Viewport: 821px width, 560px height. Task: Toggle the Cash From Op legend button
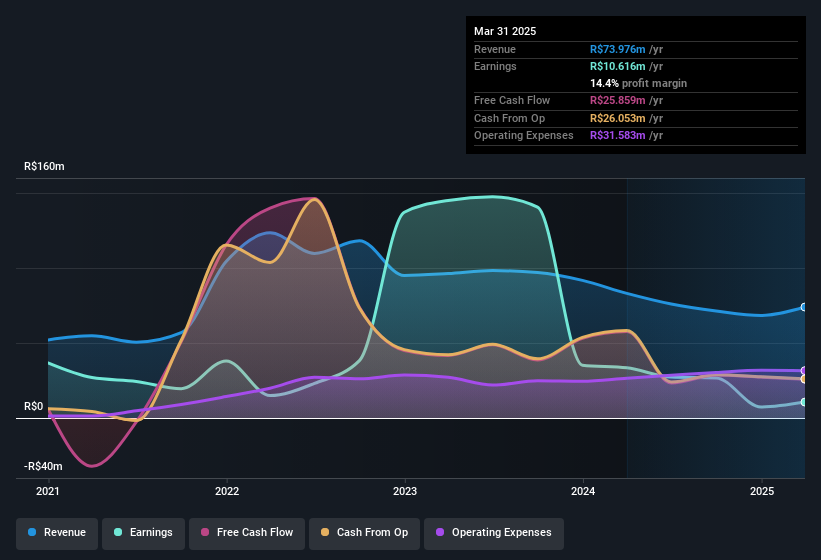tap(364, 533)
